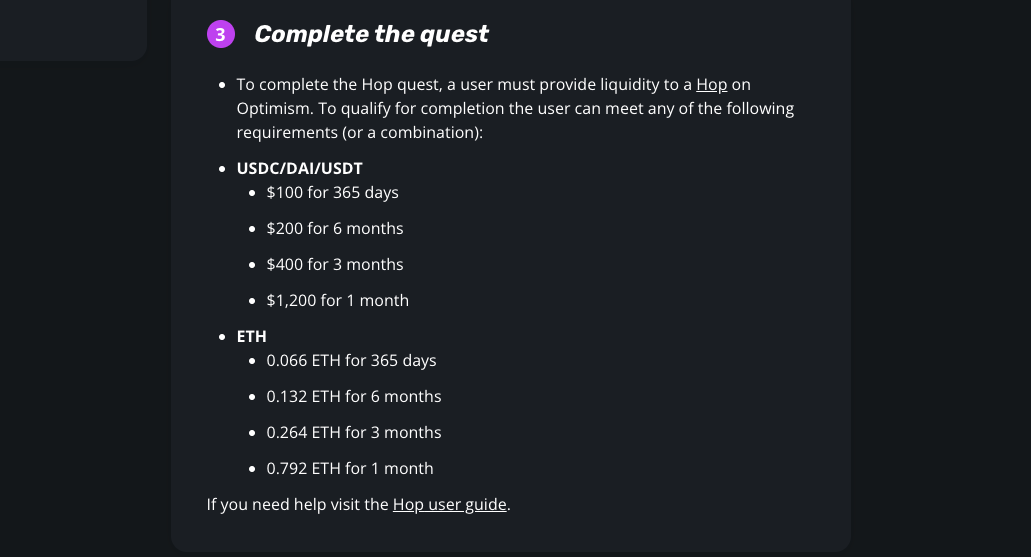Screen dimensions: 1031x557
Task: Click the 0.792 ETH for 1 month item
Action: point(350,468)
